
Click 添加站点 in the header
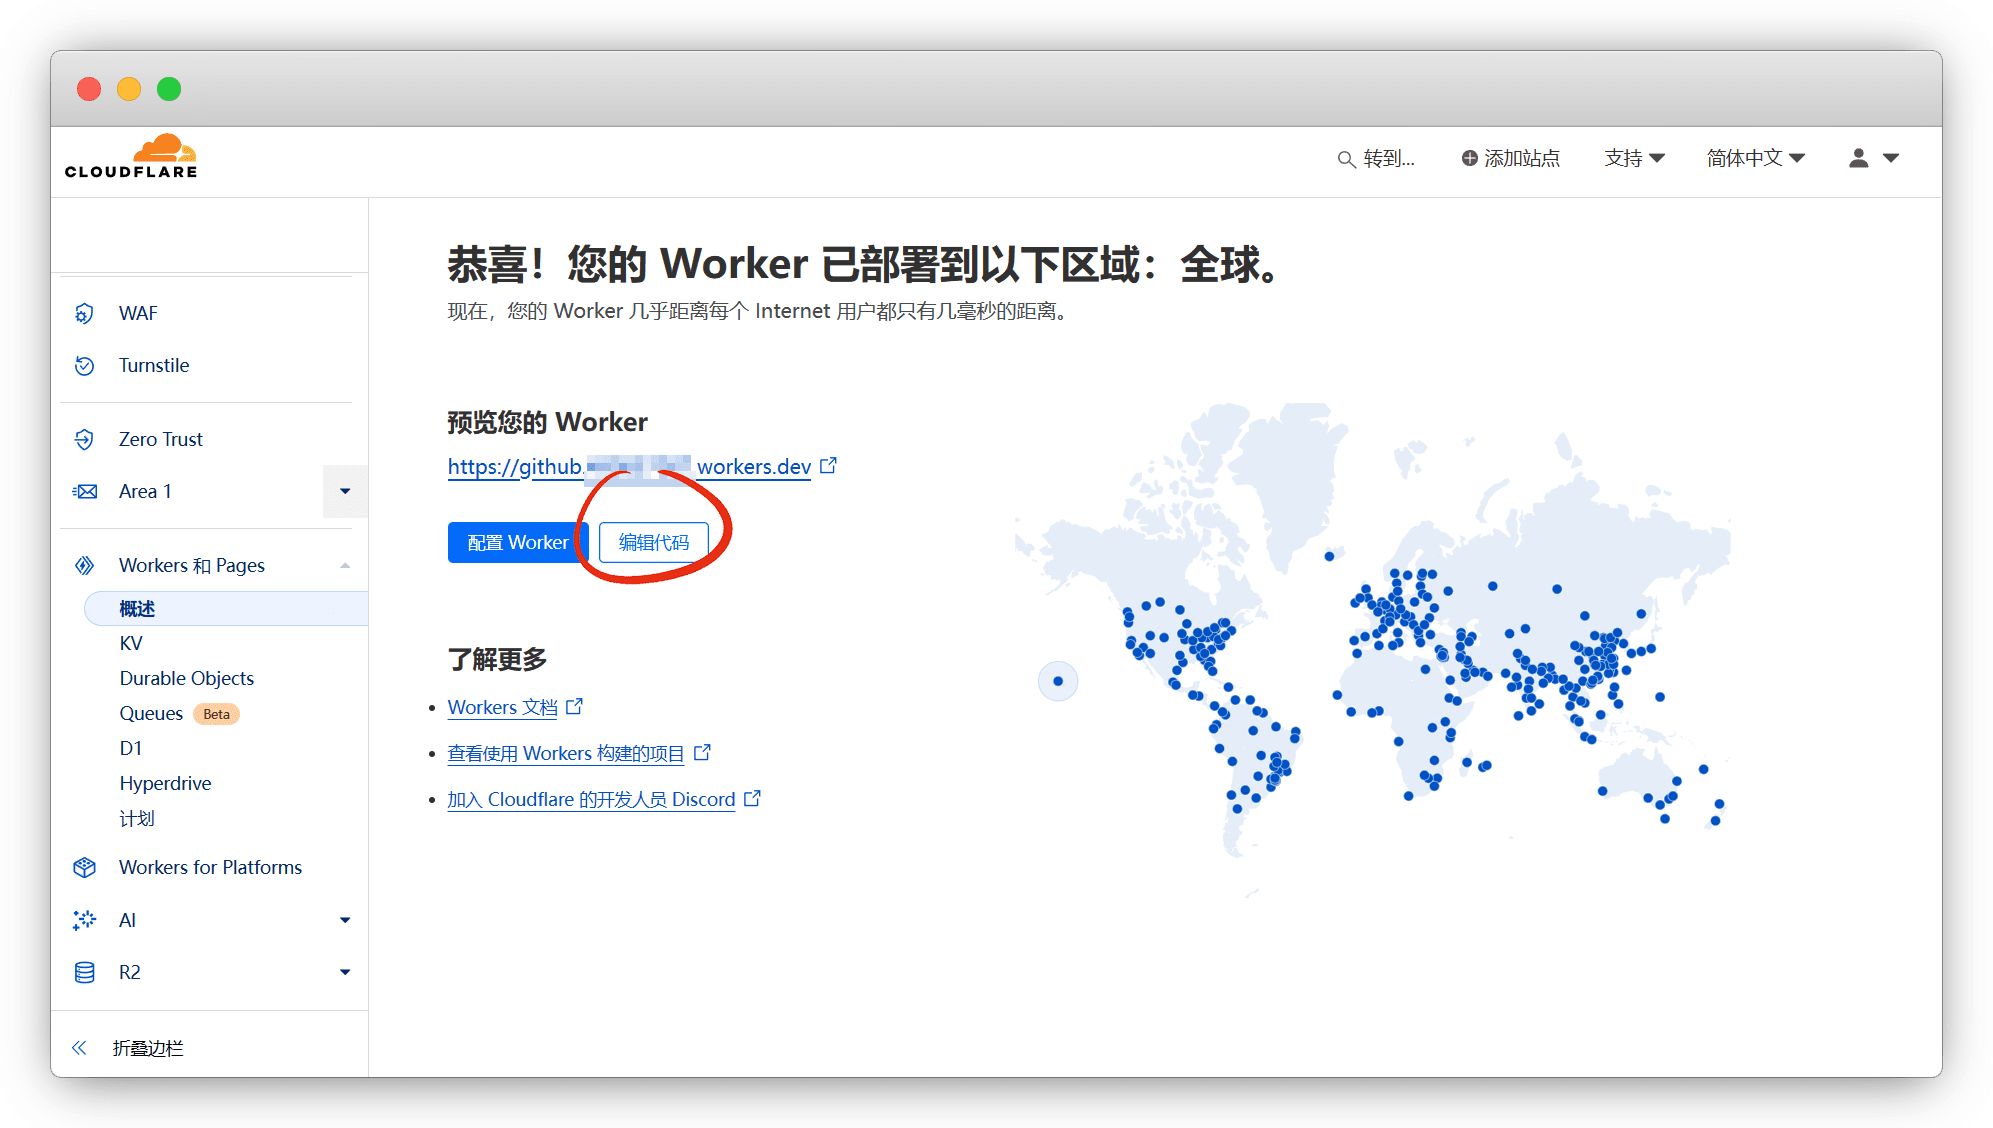tap(1510, 158)
